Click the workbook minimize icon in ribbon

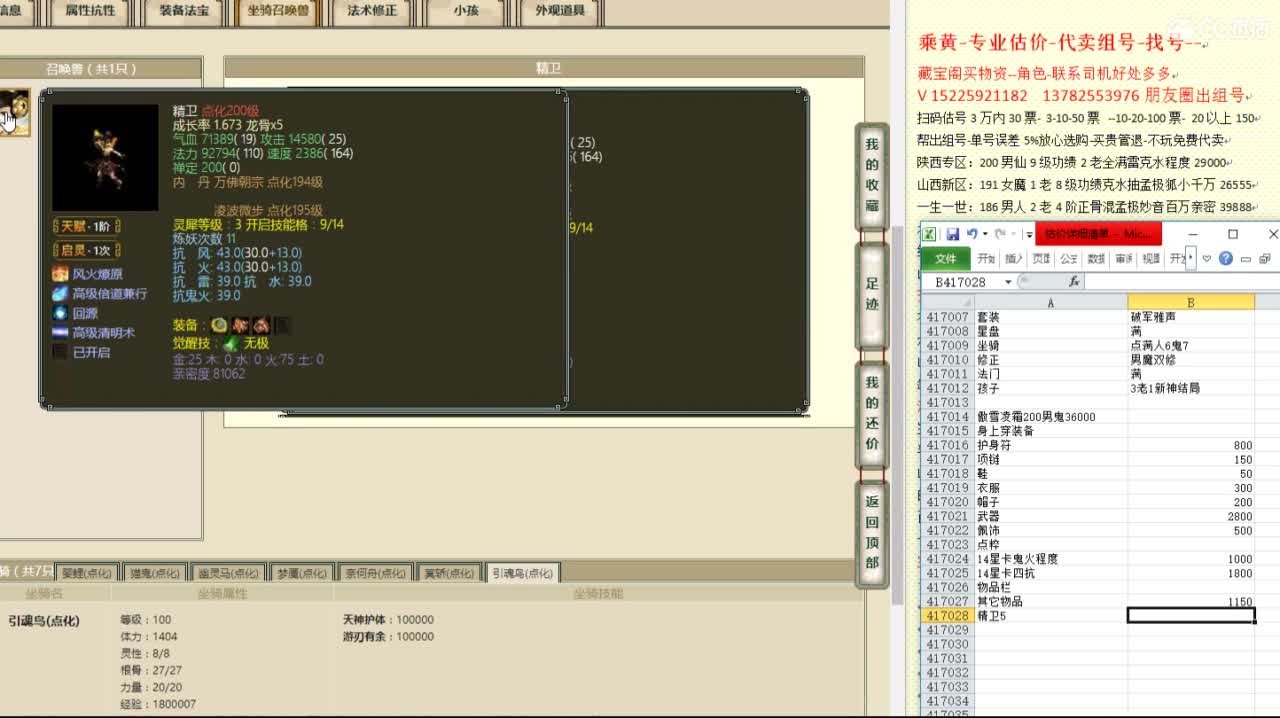coord(1246,259)
